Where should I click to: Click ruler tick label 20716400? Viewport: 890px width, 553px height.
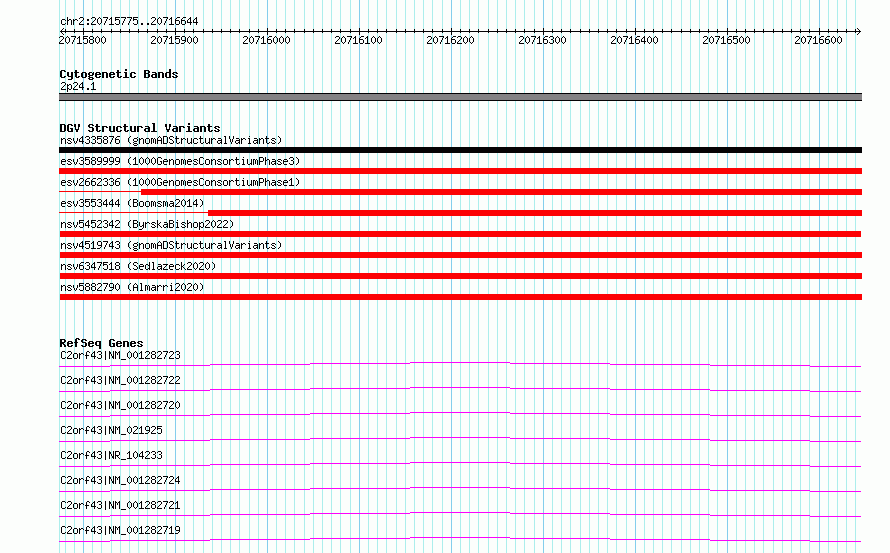[634, 40]
